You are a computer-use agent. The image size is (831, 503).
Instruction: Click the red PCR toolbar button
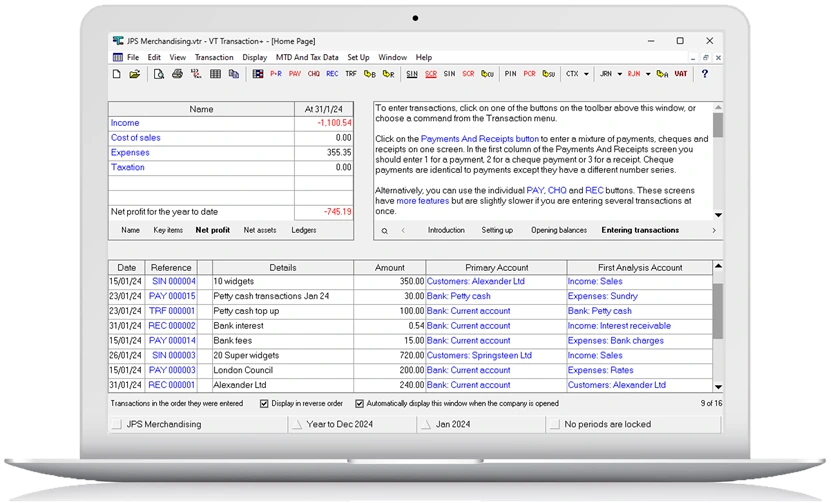tap(529, 74)
